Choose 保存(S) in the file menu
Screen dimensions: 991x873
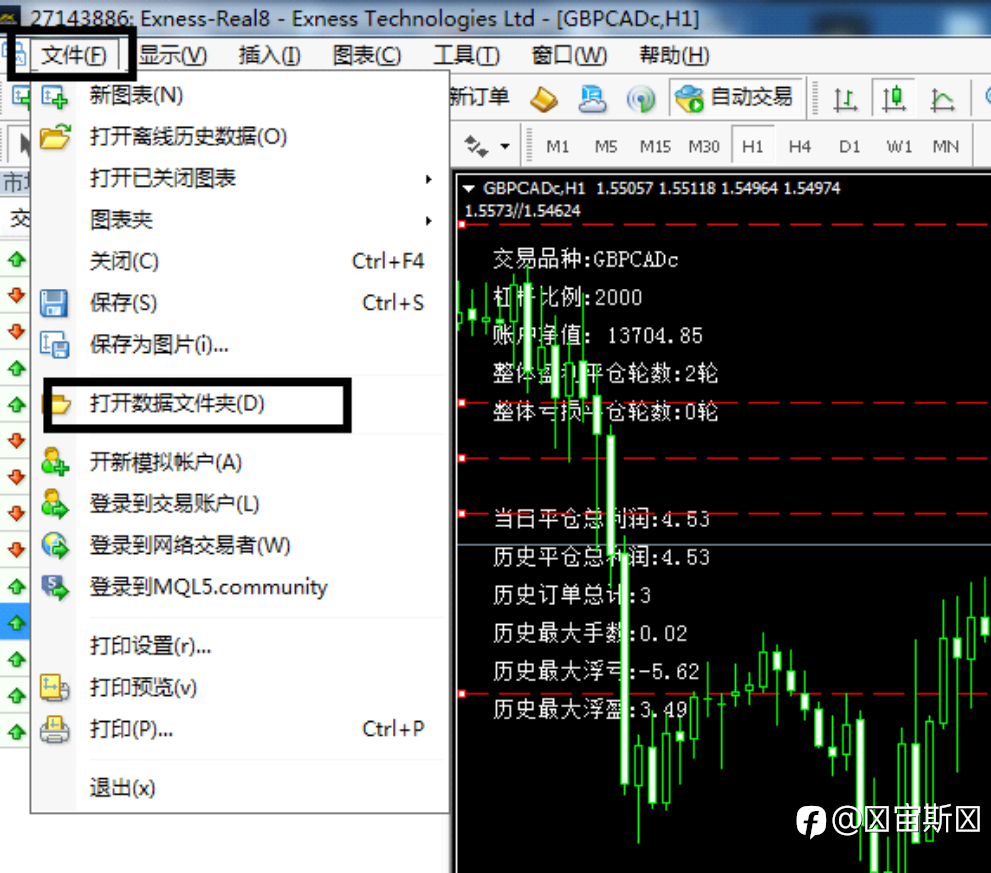pyautogui.click(x=240, y=303)
